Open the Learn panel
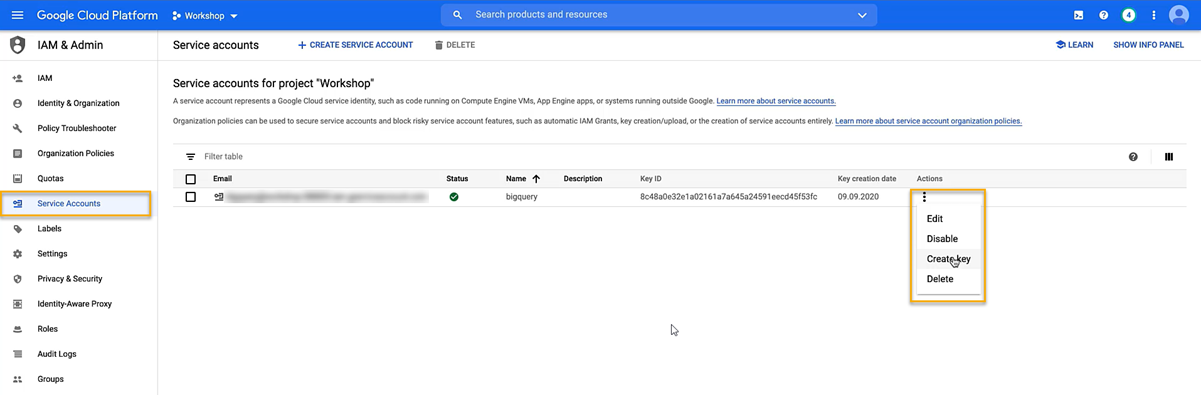Screen dimensions: 1201x395 [1074, 45]
